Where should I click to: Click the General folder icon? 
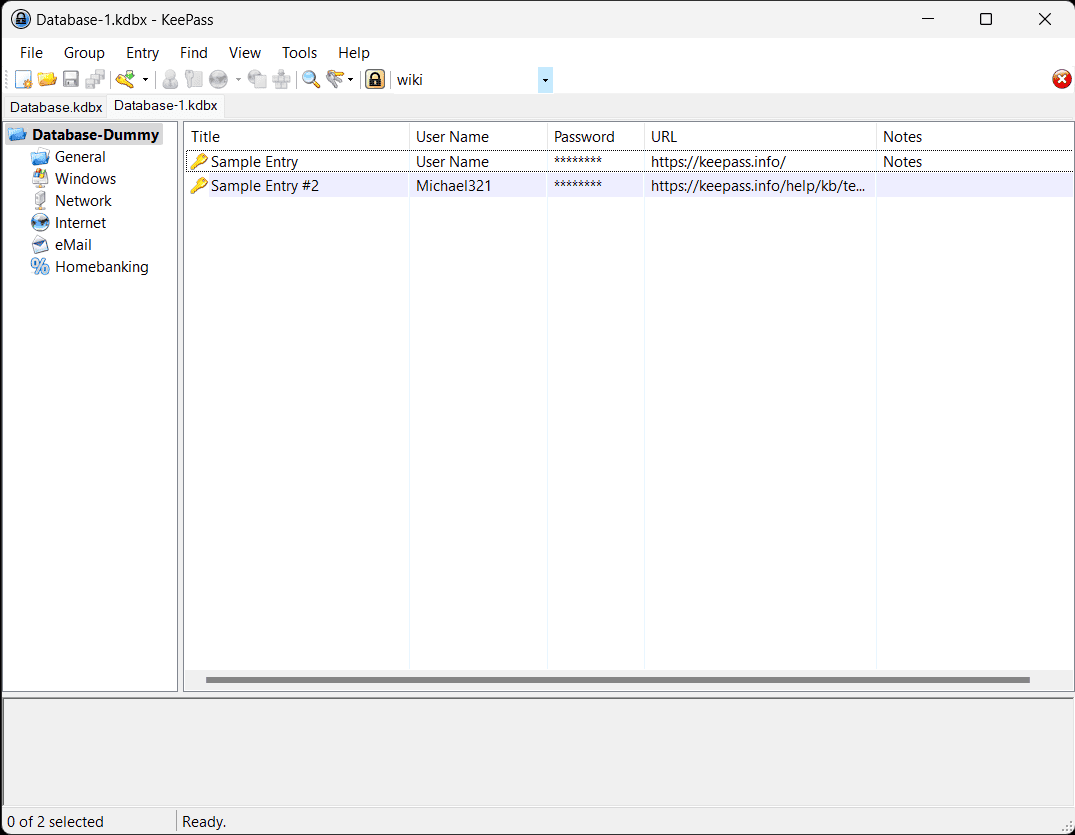tap(40, 157)
